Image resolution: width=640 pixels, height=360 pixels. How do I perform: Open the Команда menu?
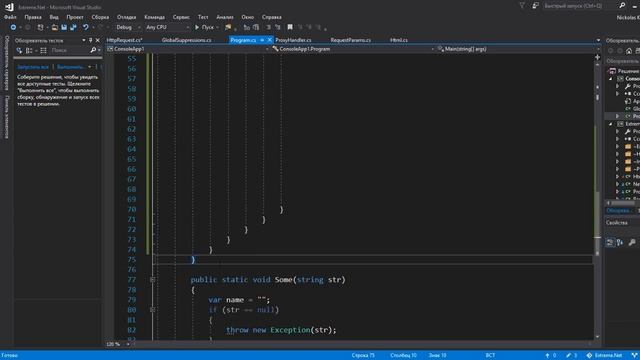tap(154, 17)
